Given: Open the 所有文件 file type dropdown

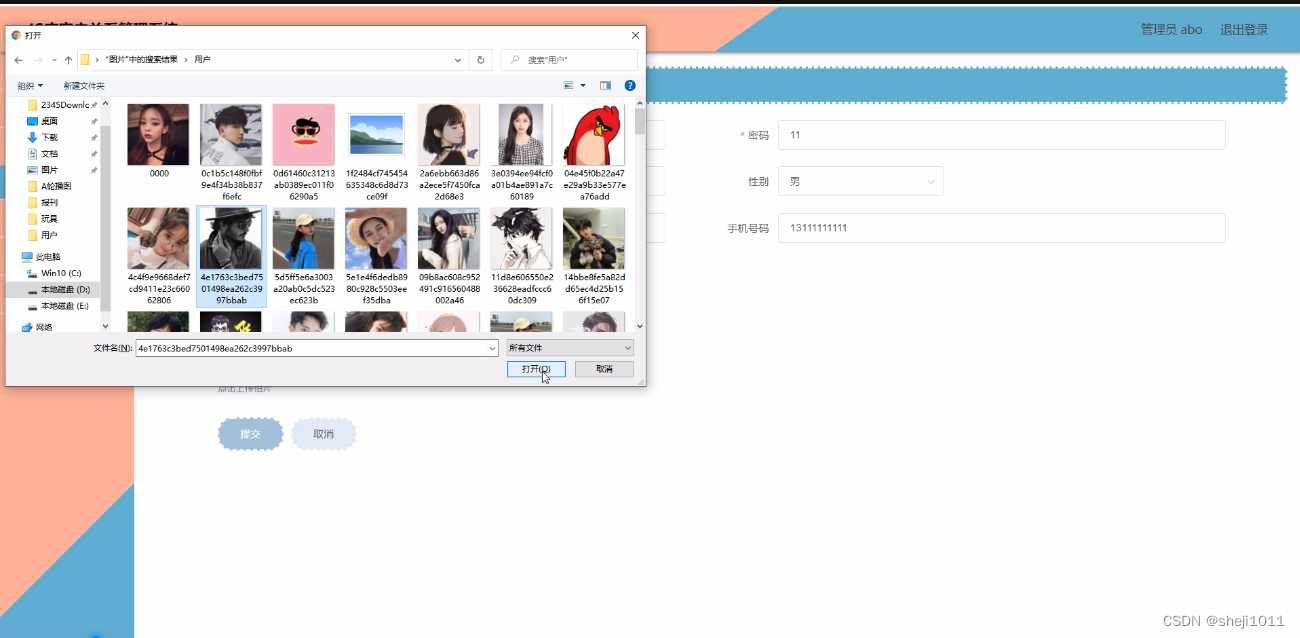Looking at the screenshot, I should point(568,347).
